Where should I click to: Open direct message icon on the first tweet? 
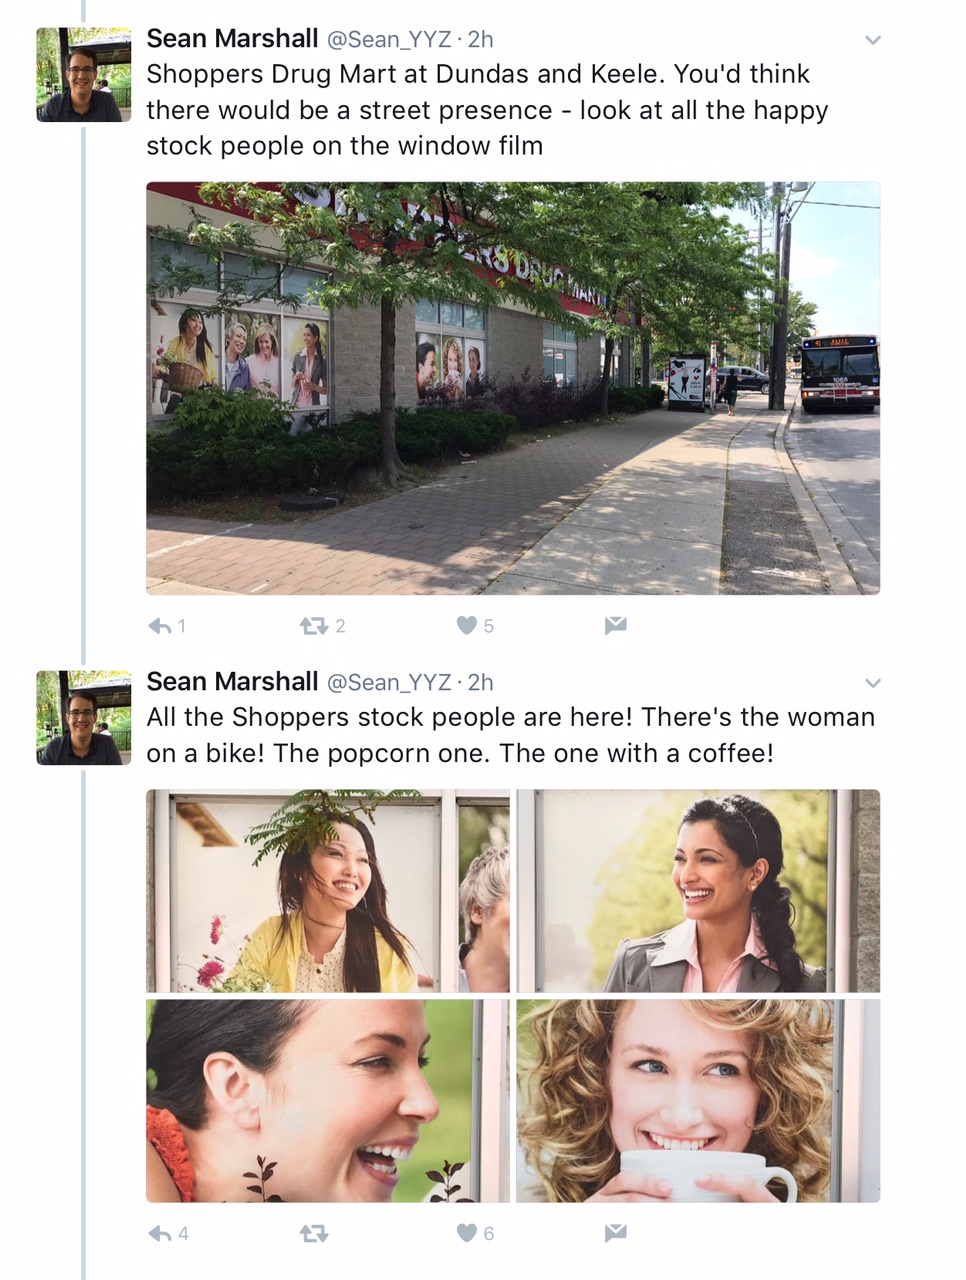[x=615, y=626]
